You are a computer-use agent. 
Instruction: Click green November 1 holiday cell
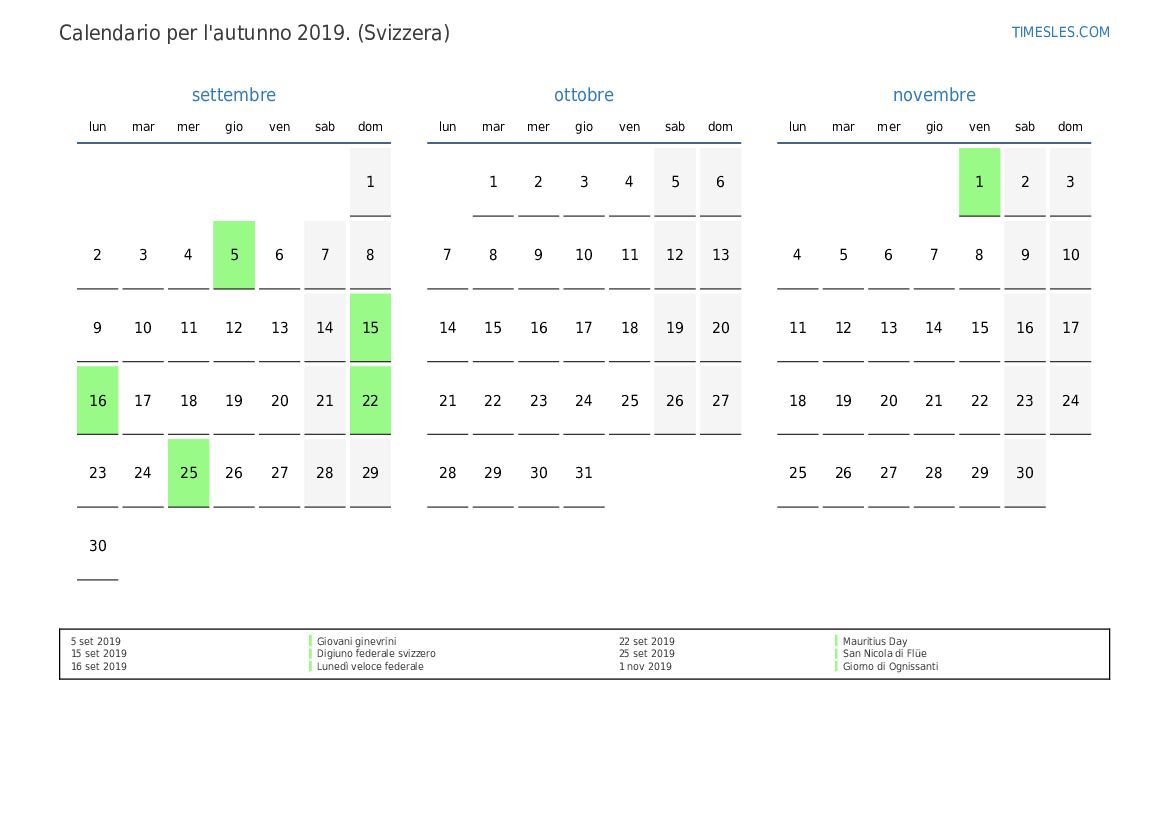979,182
